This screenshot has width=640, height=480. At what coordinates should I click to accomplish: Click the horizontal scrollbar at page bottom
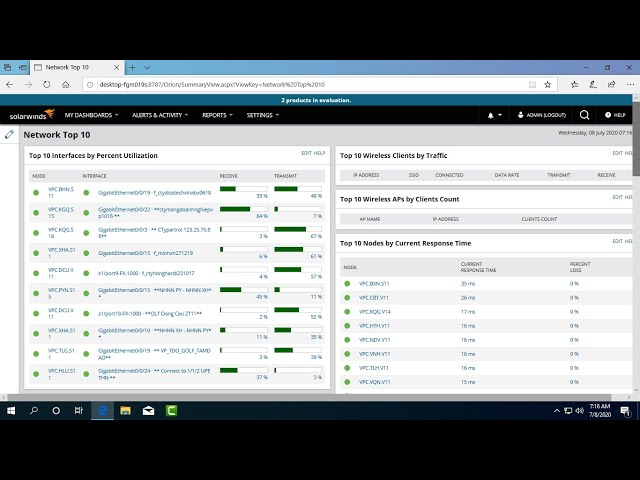[x=309, y=397]
